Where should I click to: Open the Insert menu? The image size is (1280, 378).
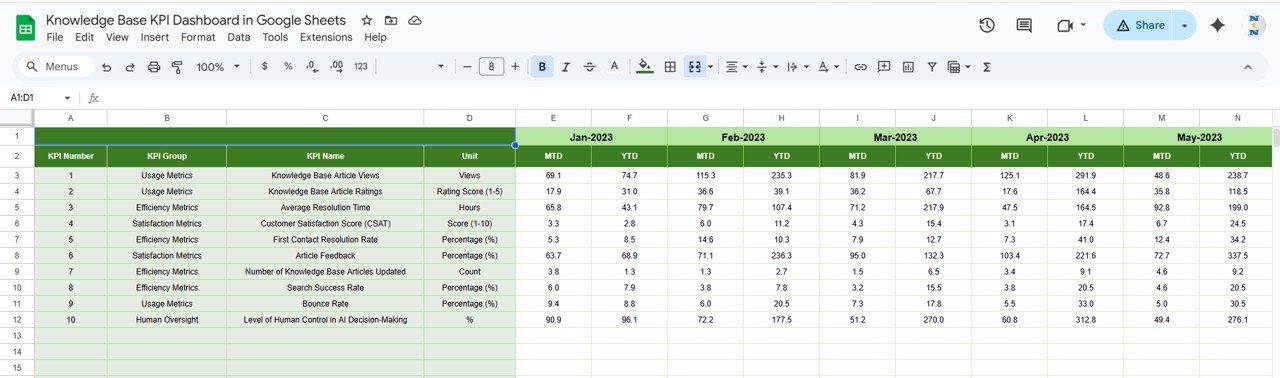click(x=155, y=37)
